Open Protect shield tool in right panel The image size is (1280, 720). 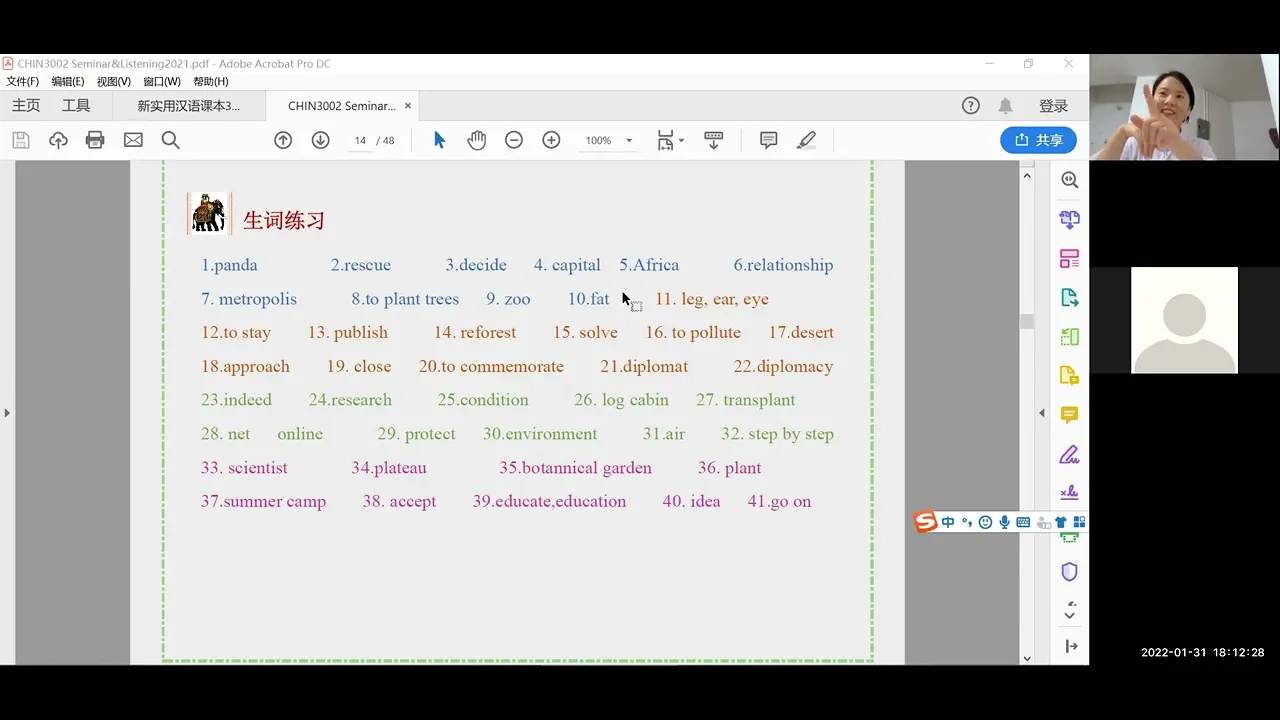click(1069, 572)
